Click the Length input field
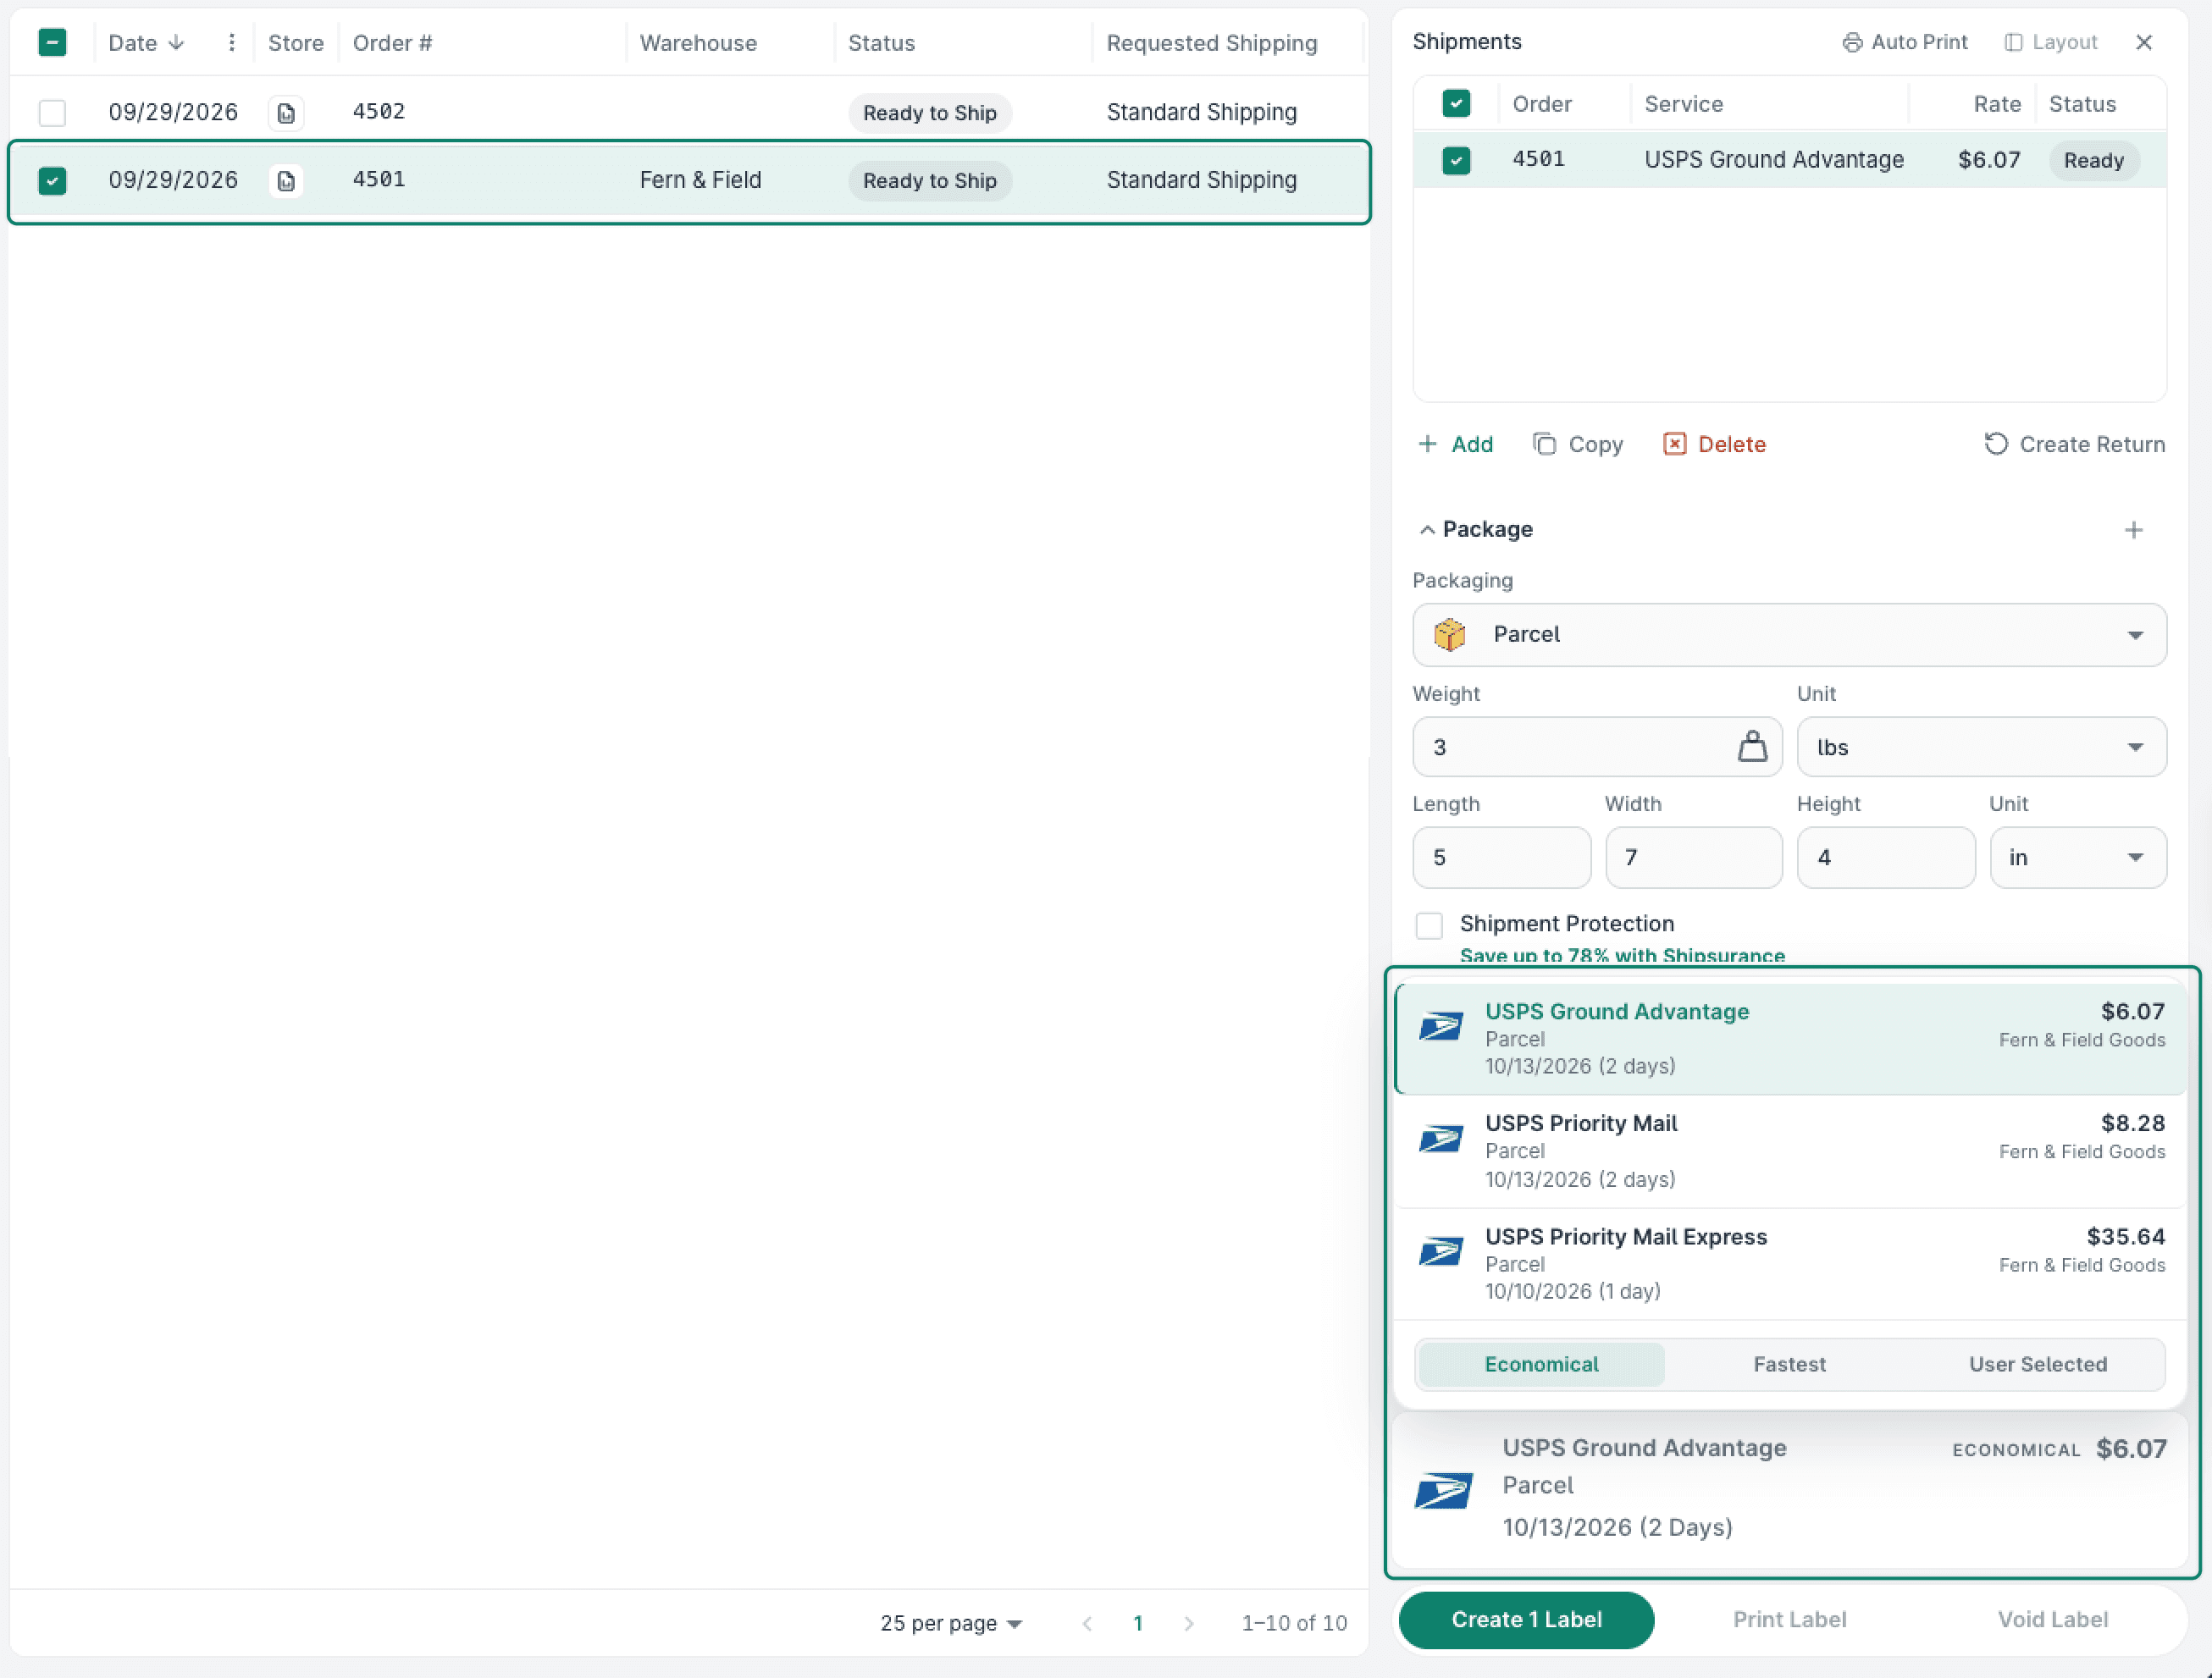The image size is (2212, 1678). [1501, 857]
